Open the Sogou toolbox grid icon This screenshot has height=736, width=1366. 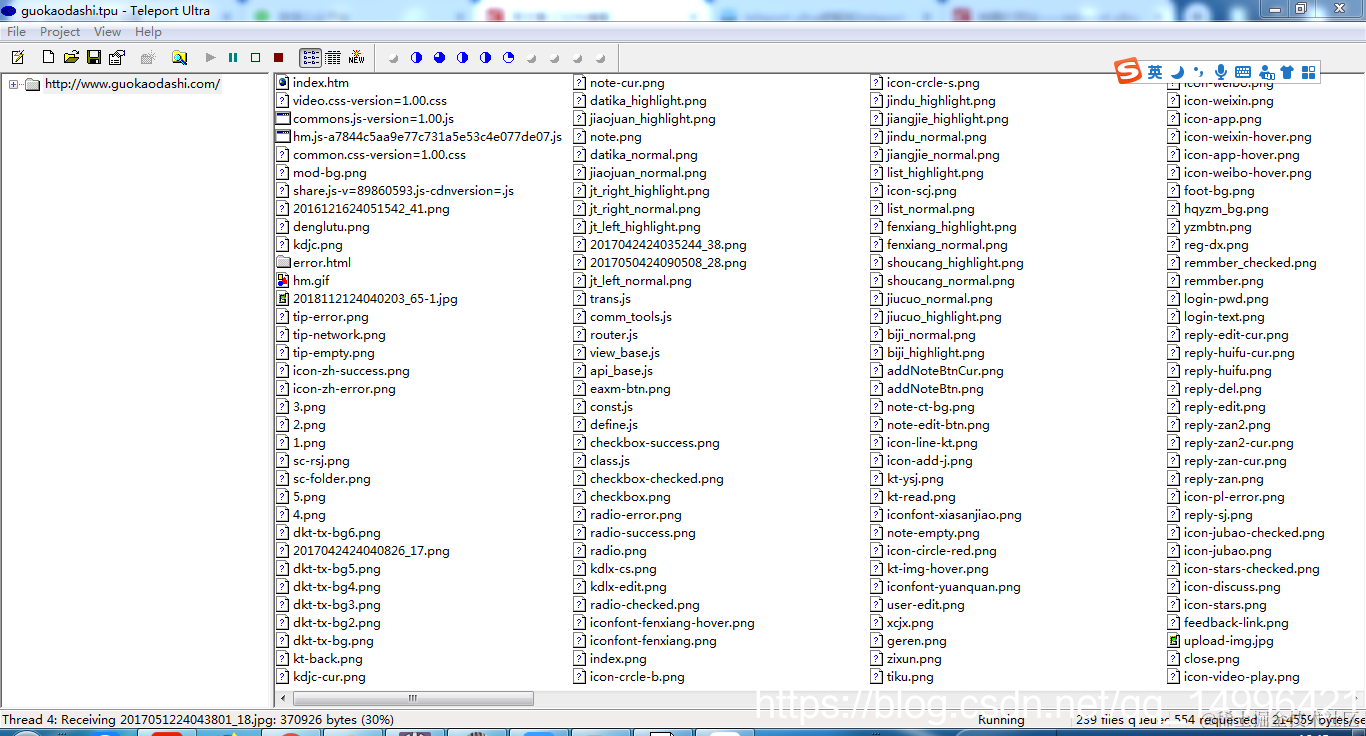[x=1309, y=72]
